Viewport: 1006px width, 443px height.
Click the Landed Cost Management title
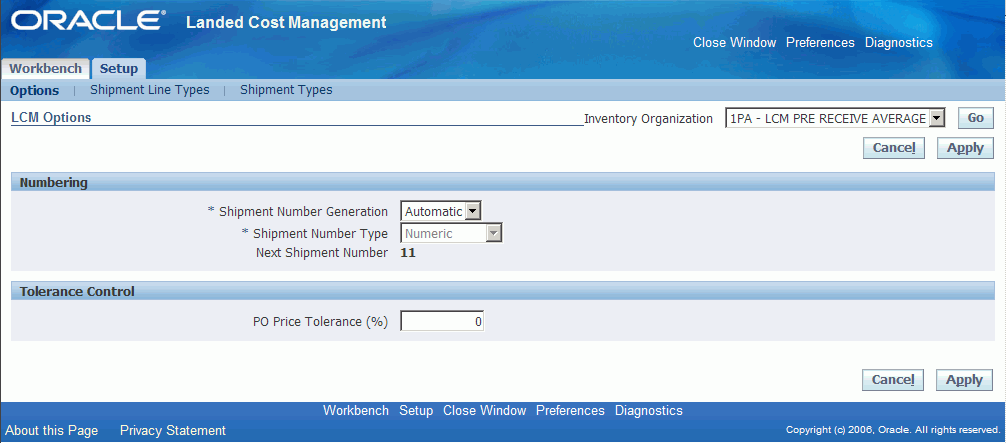coord(286,22)
